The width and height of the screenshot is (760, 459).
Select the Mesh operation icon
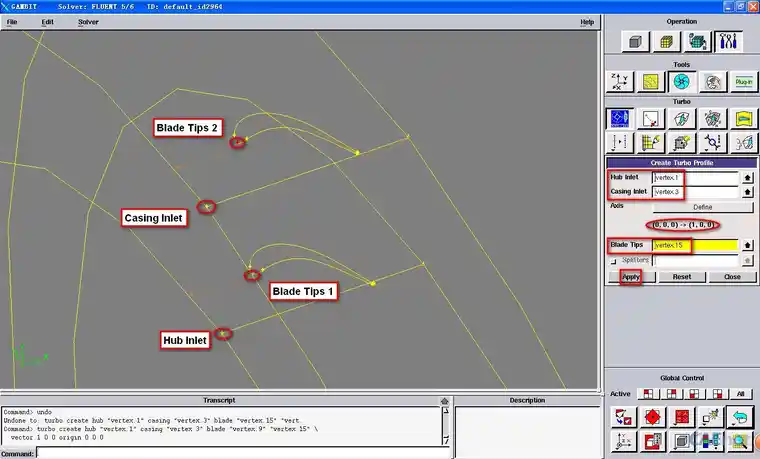666,42
